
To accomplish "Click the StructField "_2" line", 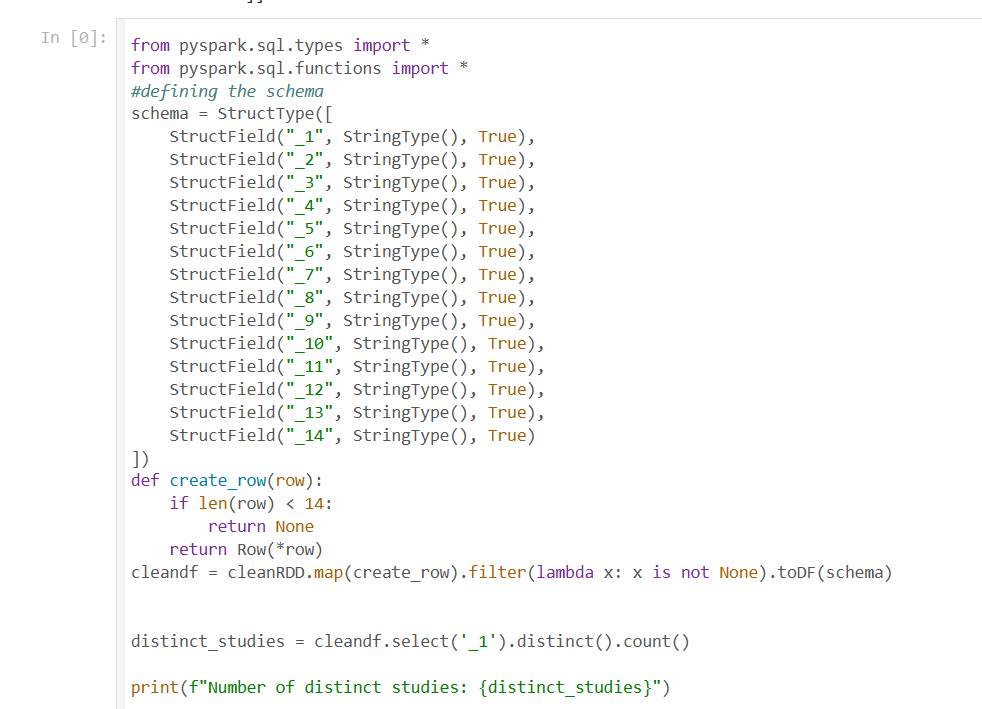I will tap(352, 160).
